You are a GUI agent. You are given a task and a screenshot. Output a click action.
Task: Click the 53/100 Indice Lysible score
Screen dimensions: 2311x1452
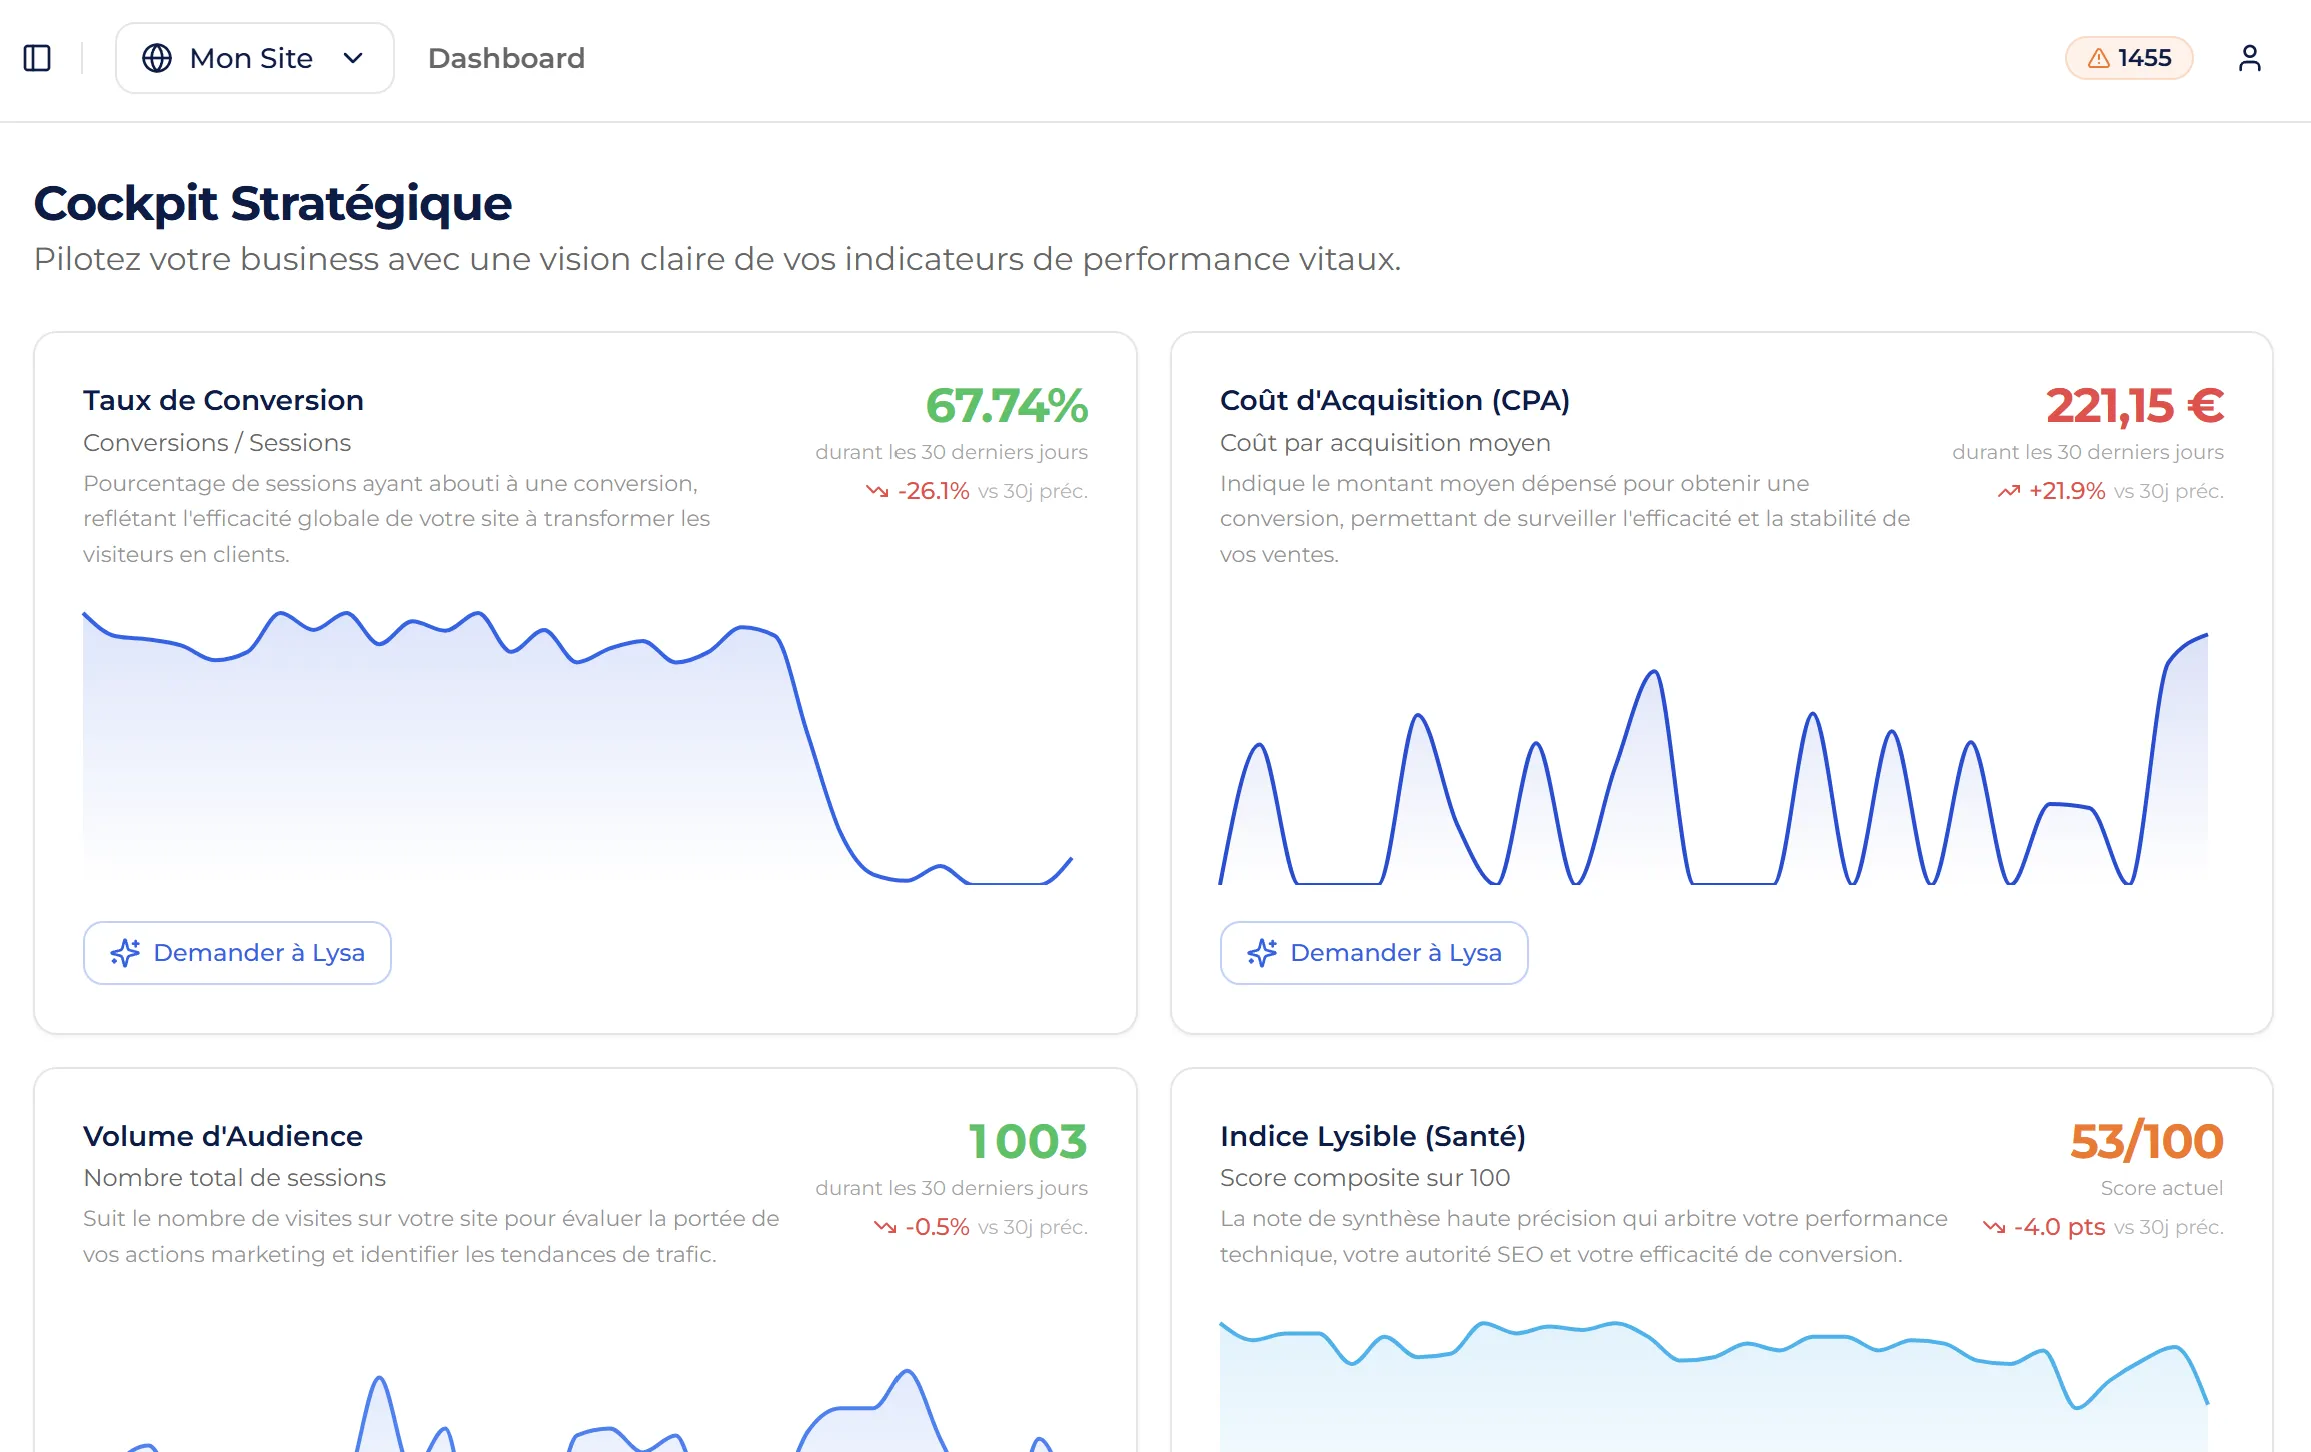point(2147,1141)
